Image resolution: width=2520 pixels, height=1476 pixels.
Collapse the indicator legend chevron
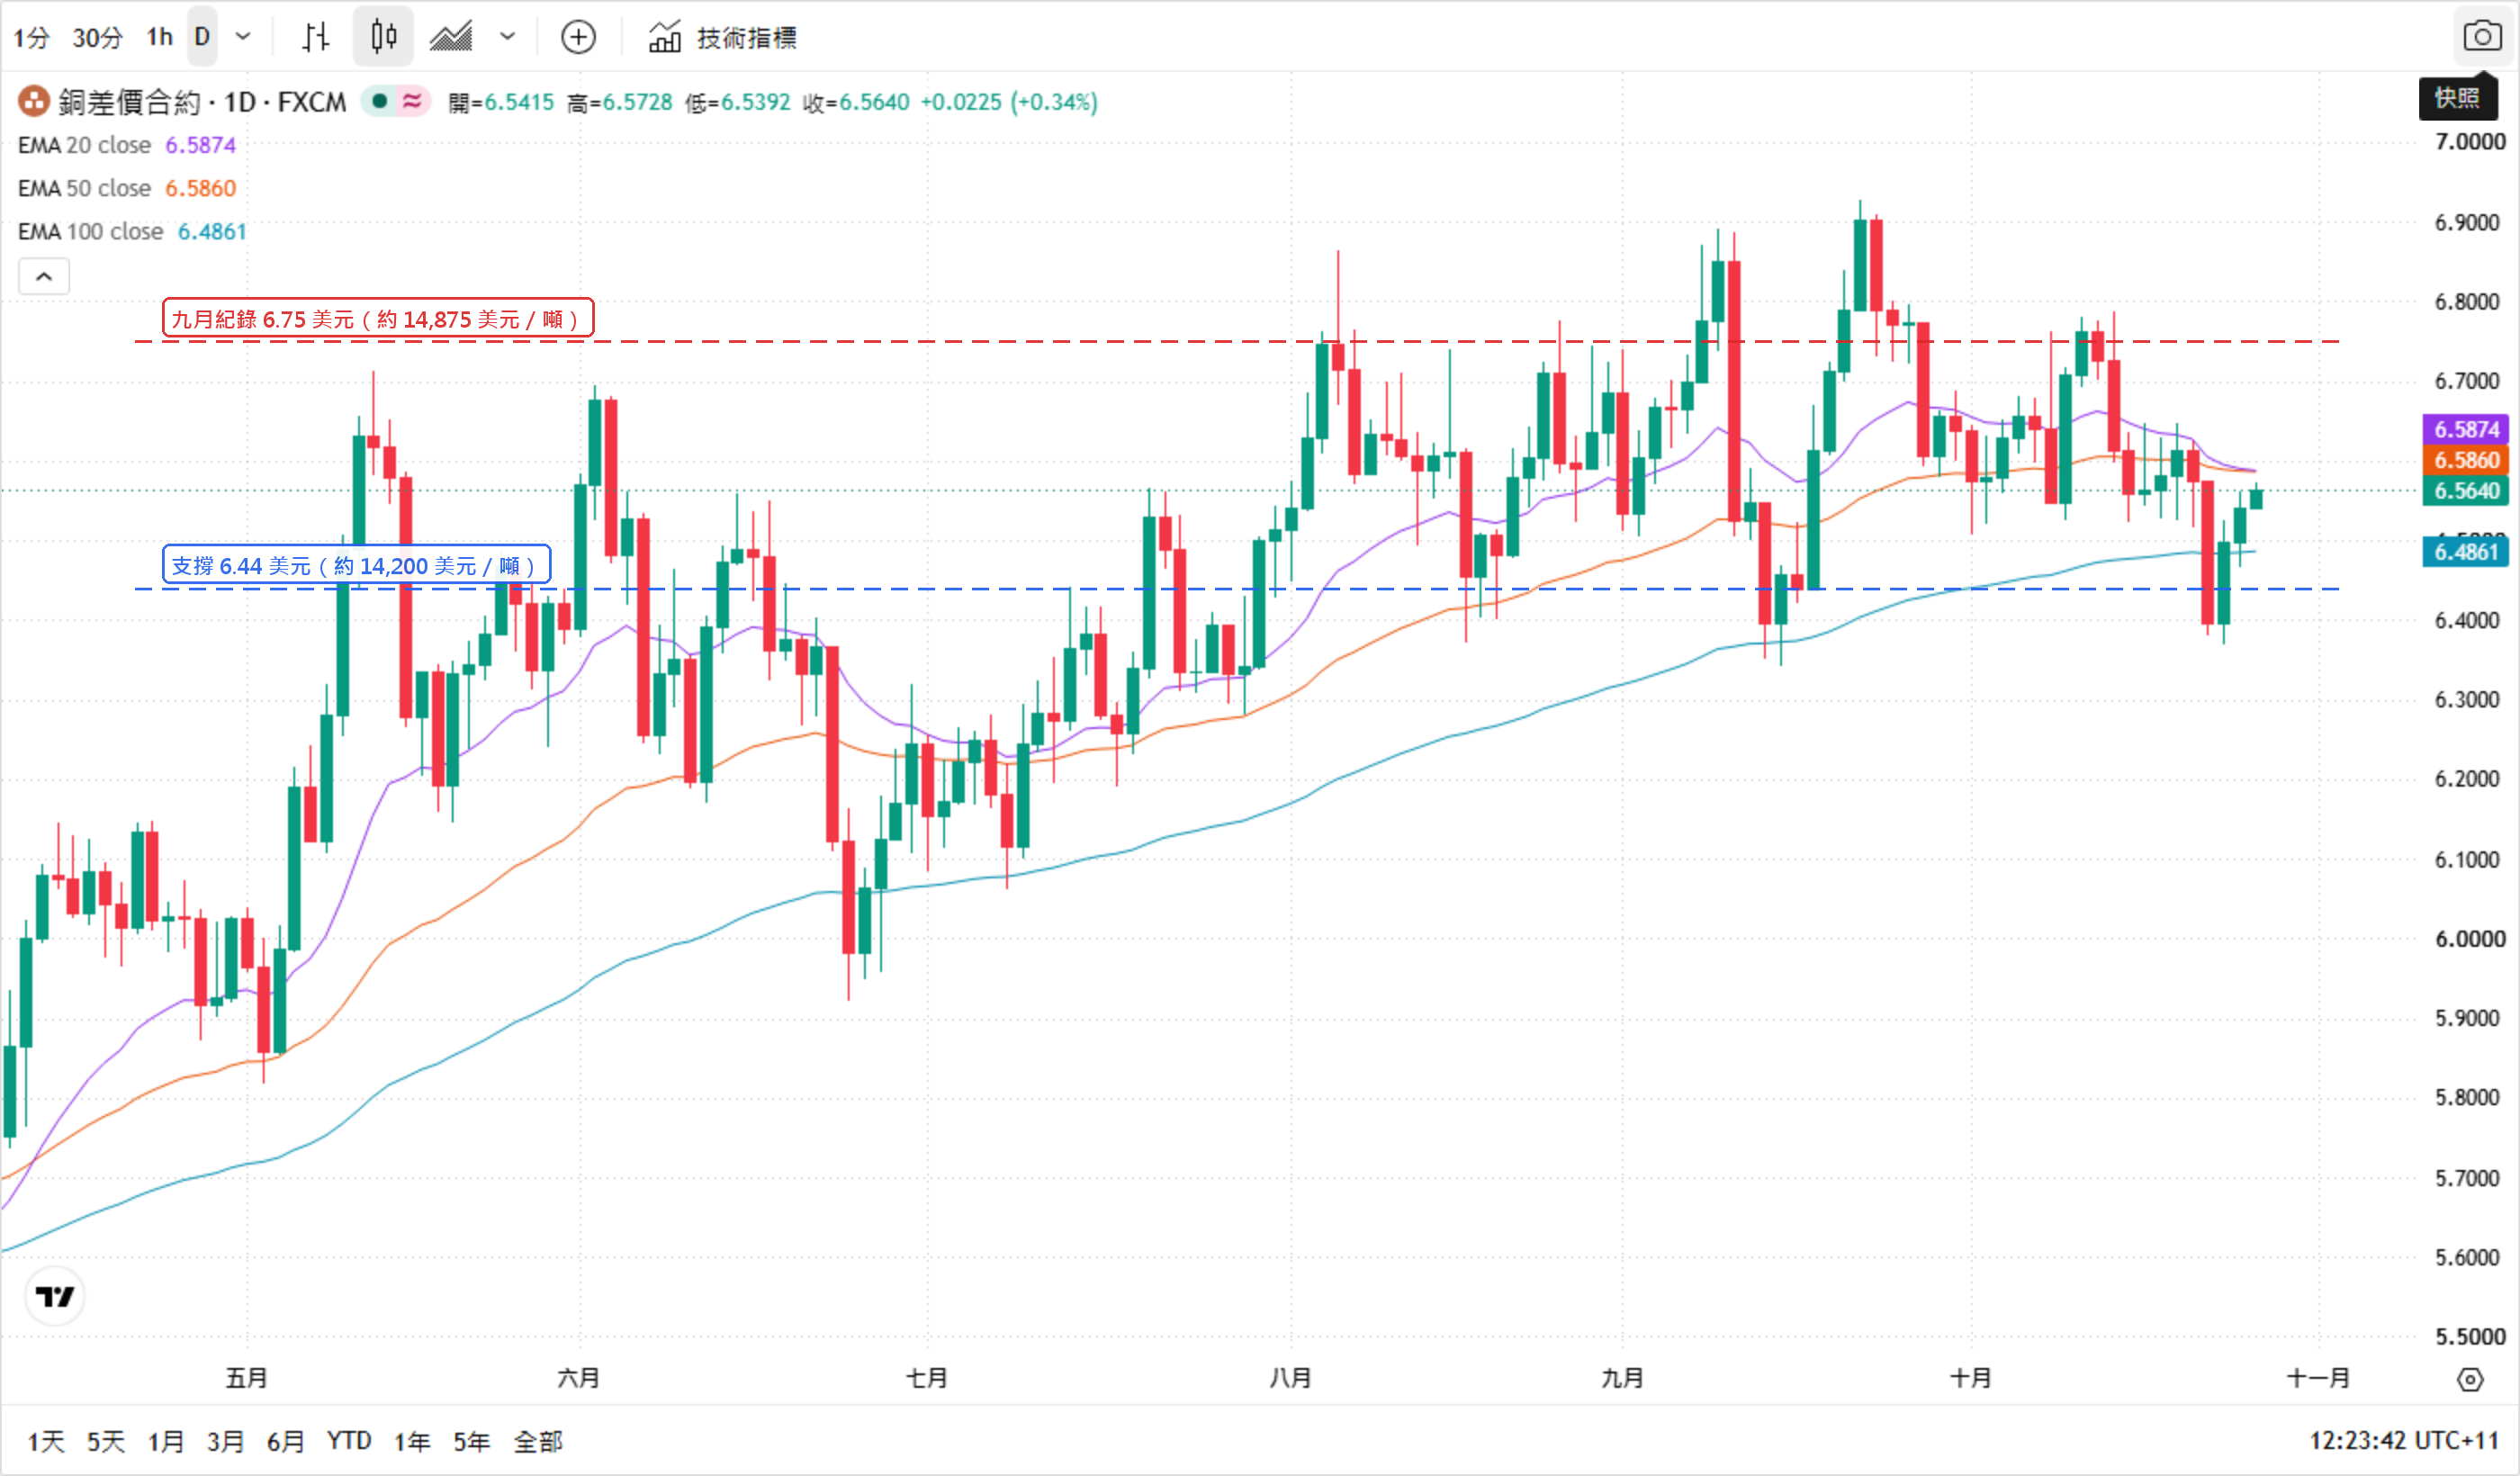pyautogui.click(x=44, y=276)
